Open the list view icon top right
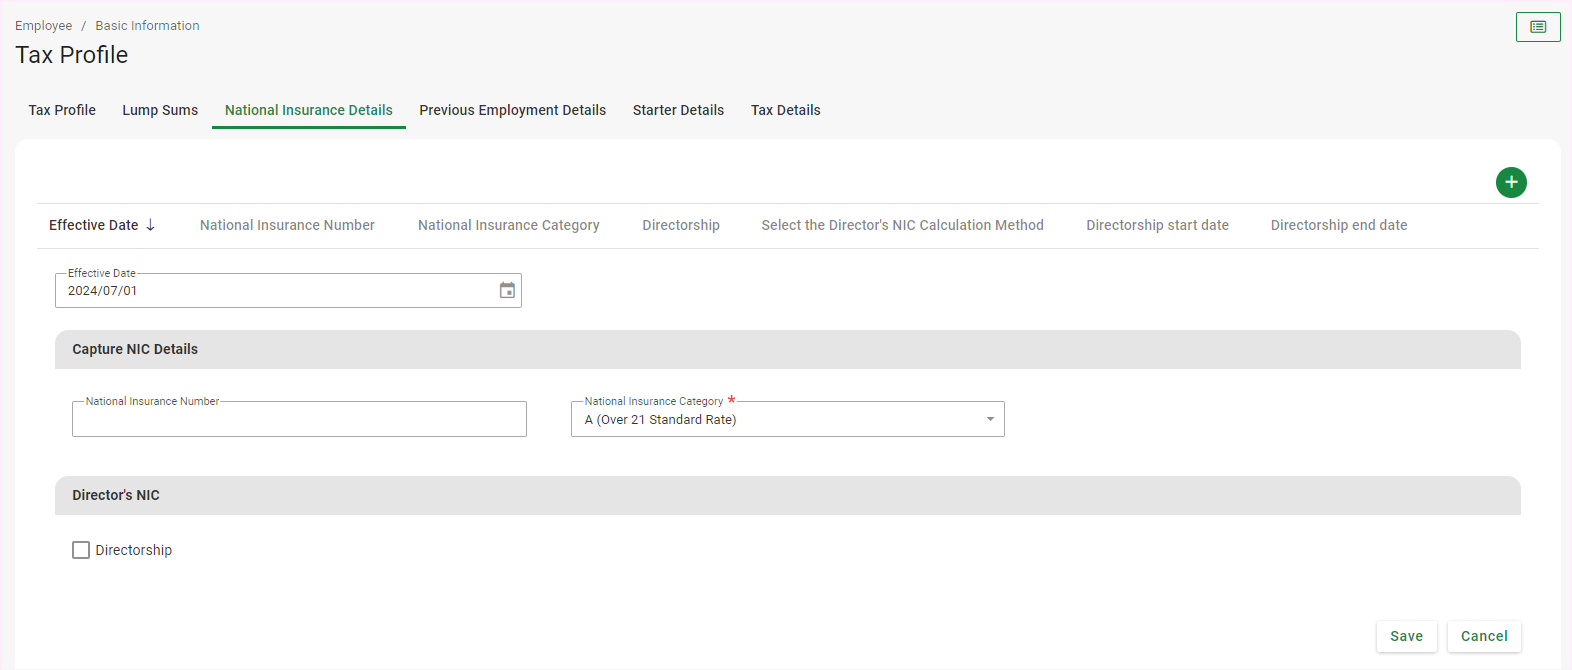Image resolution: width=1572 pixels, height=670 pixels. 1538,27
